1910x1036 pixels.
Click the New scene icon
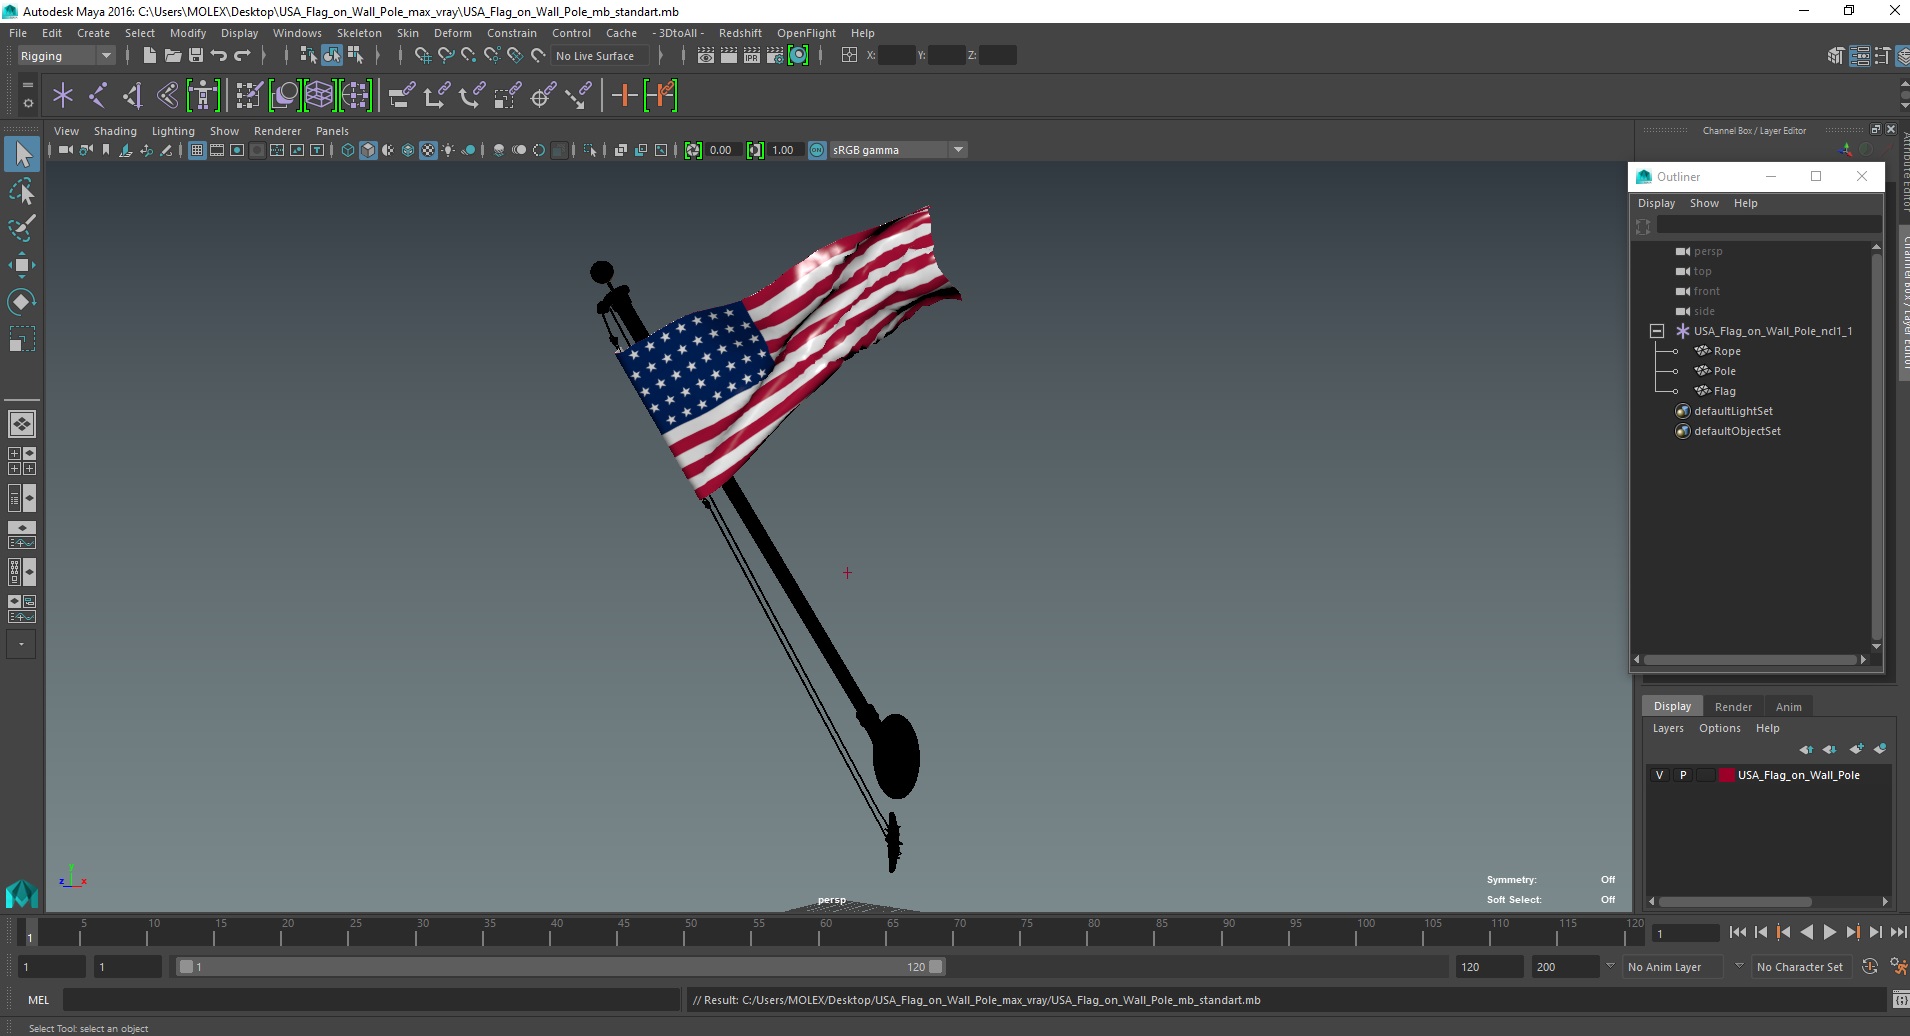point(149,56)
